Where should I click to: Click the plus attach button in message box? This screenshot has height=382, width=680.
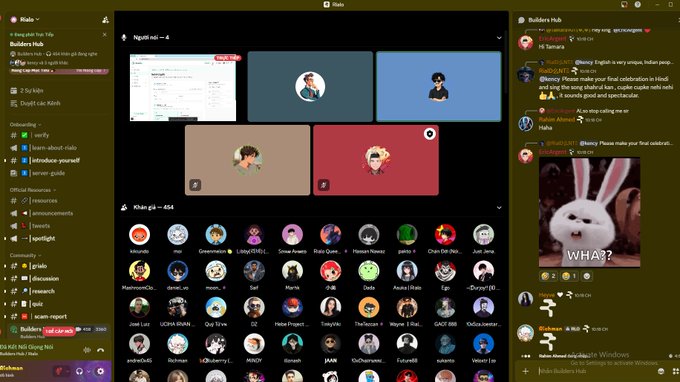tap(525, 371)
